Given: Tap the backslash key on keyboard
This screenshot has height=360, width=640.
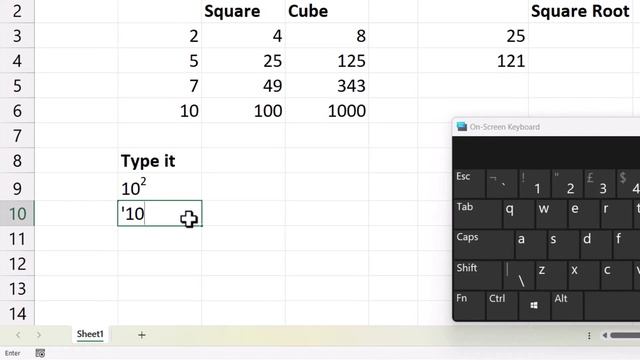Looking at the screenshot, I should click(x=519, y=275).
